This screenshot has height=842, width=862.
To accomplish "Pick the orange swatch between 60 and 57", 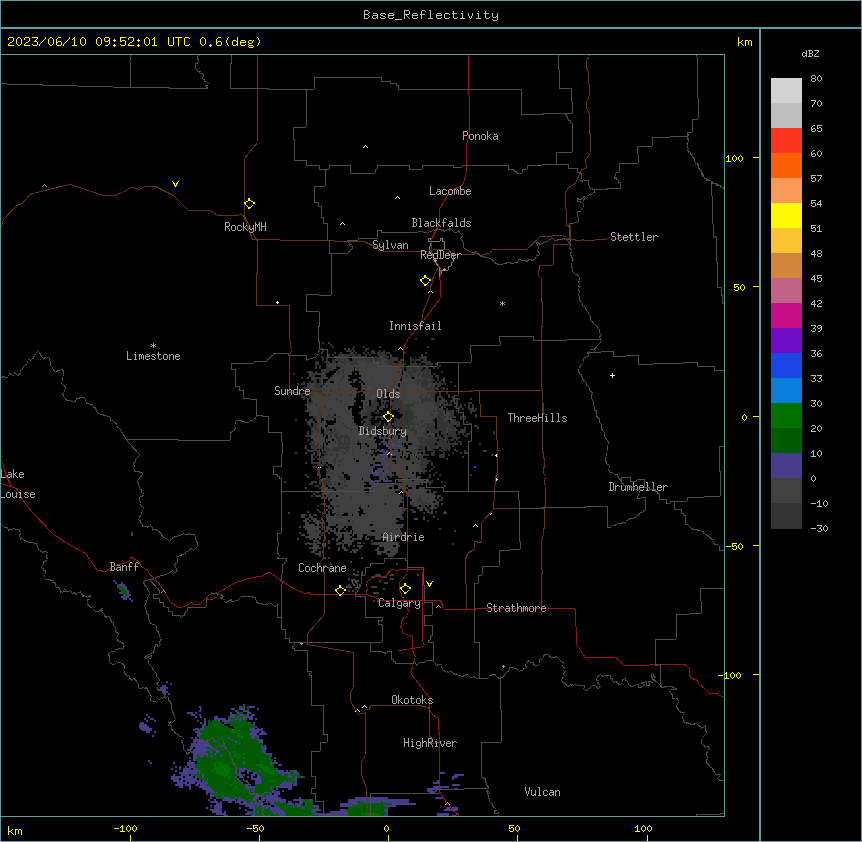I will 786,165.
